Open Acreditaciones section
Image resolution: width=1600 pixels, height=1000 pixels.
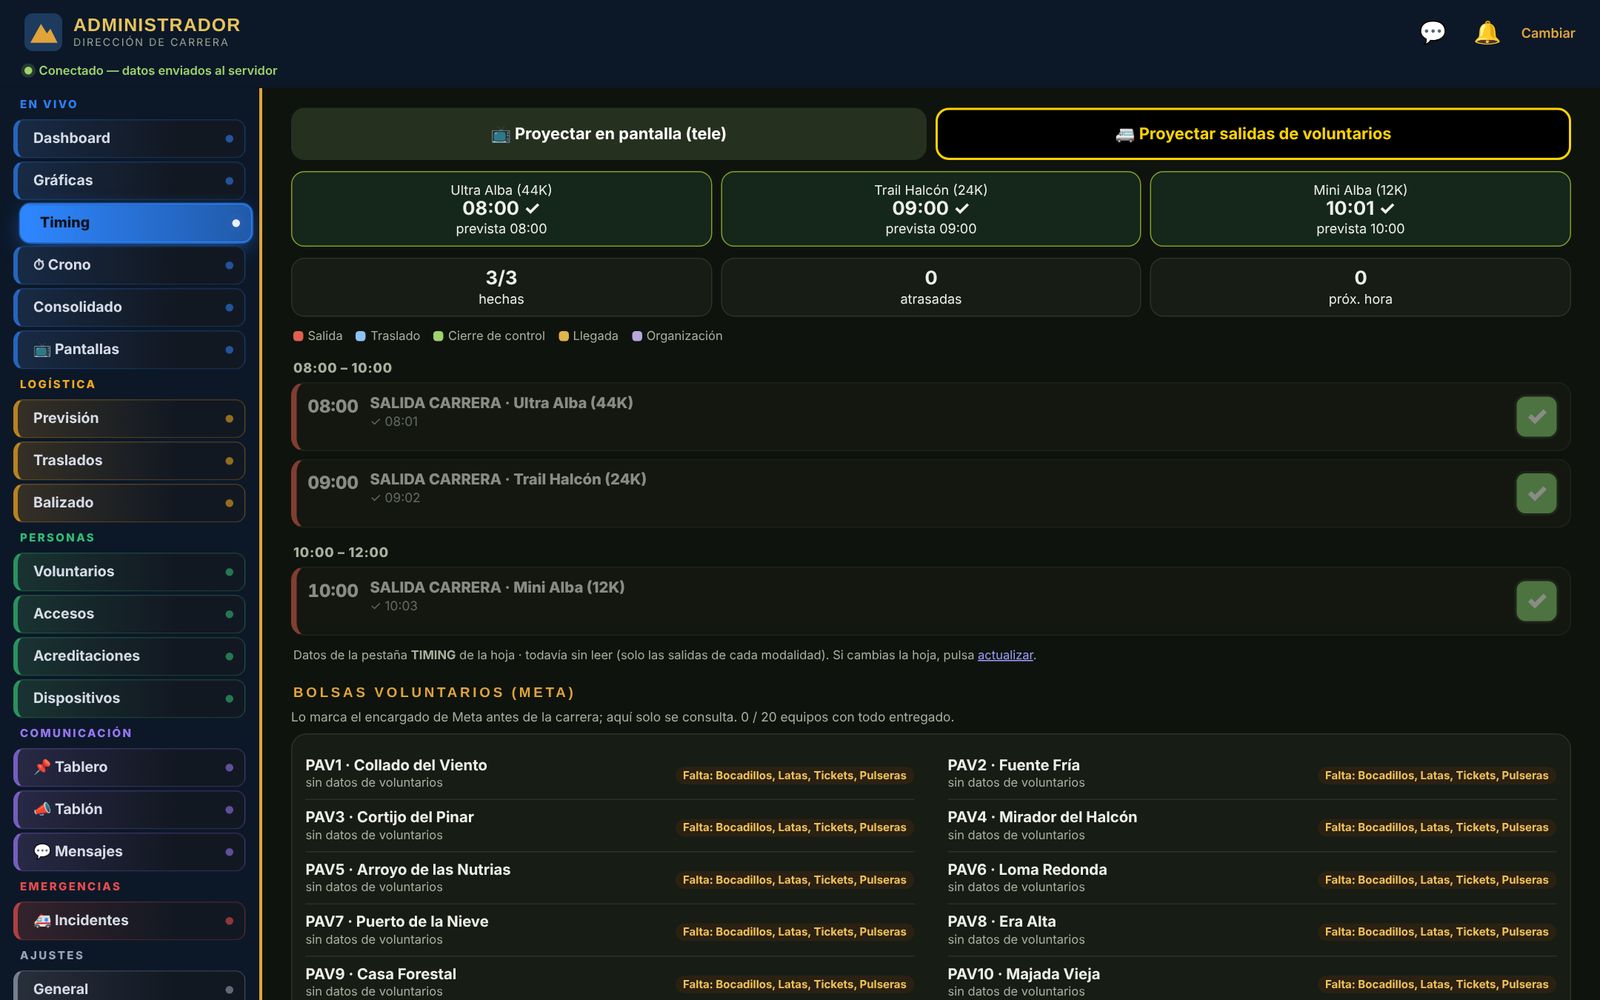129,656
